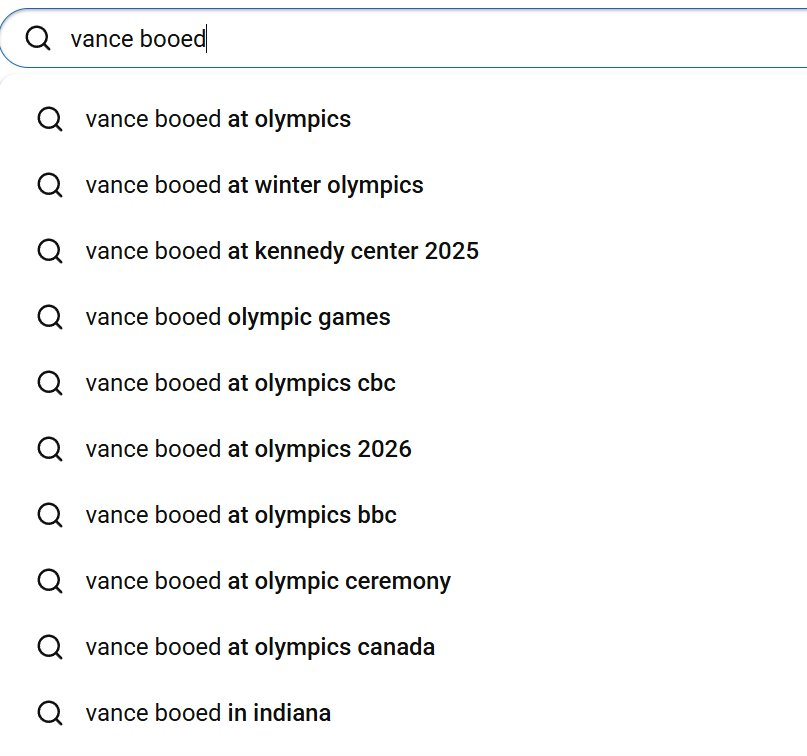
Task: Click magnifier icon next to "olympic ceremony"
Action: (x=49, y=581)
